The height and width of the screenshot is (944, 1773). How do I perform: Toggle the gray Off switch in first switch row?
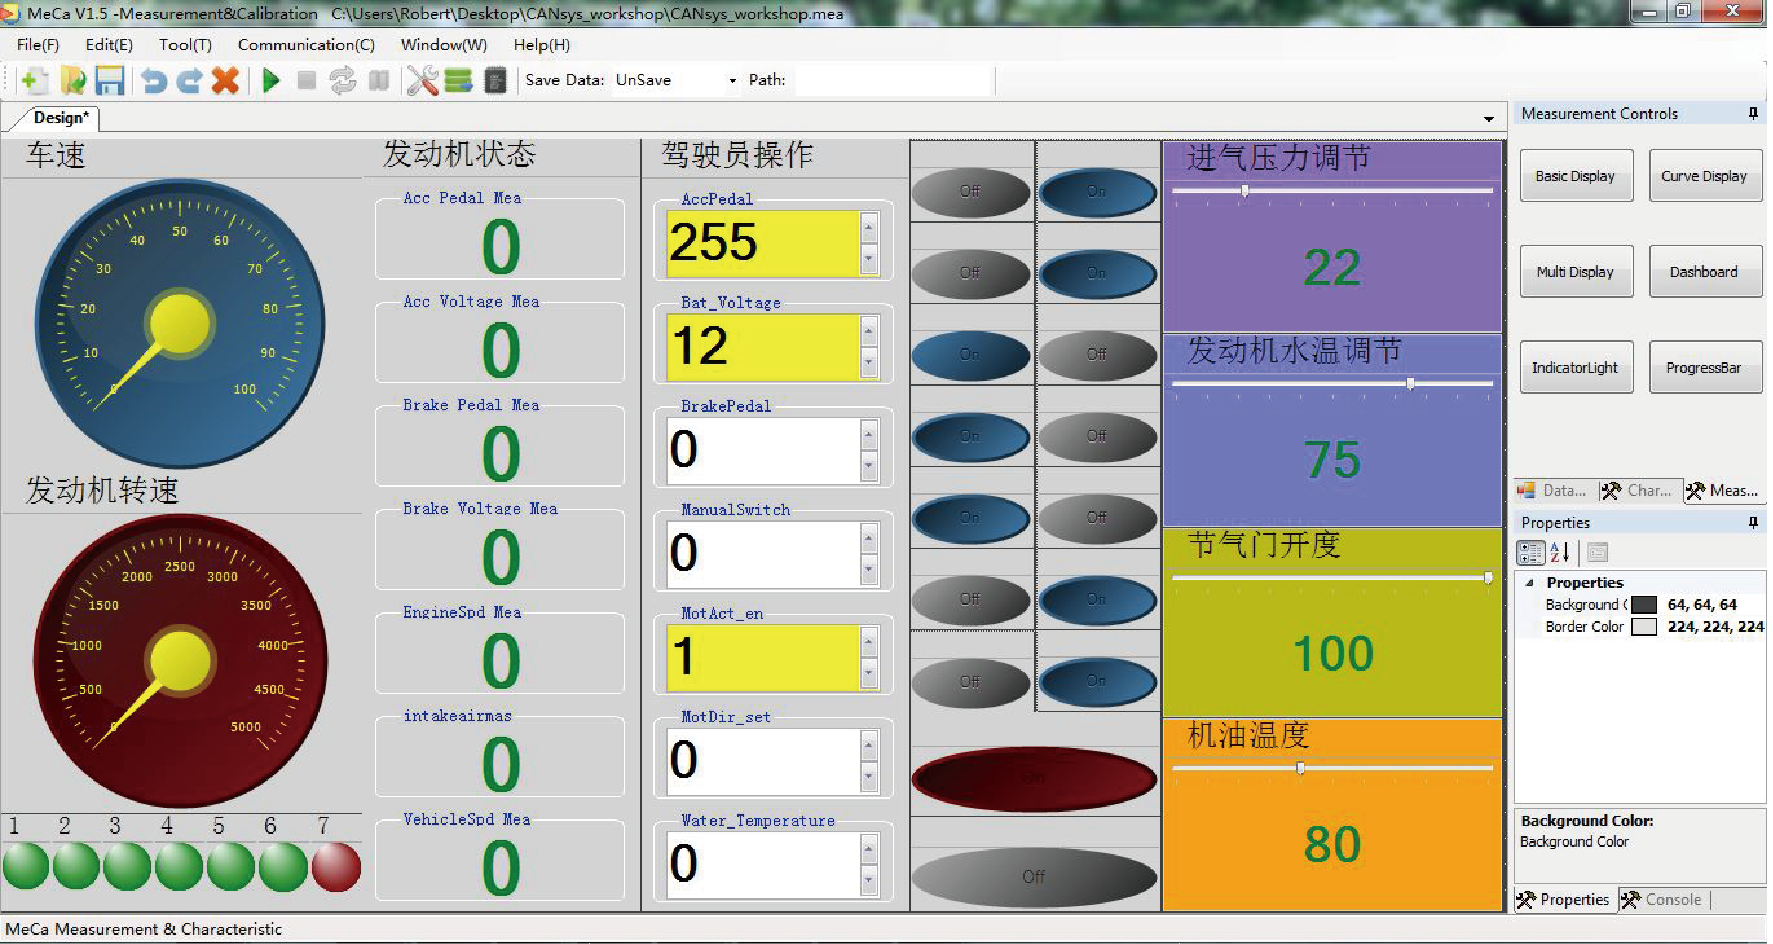pos(970,191)
